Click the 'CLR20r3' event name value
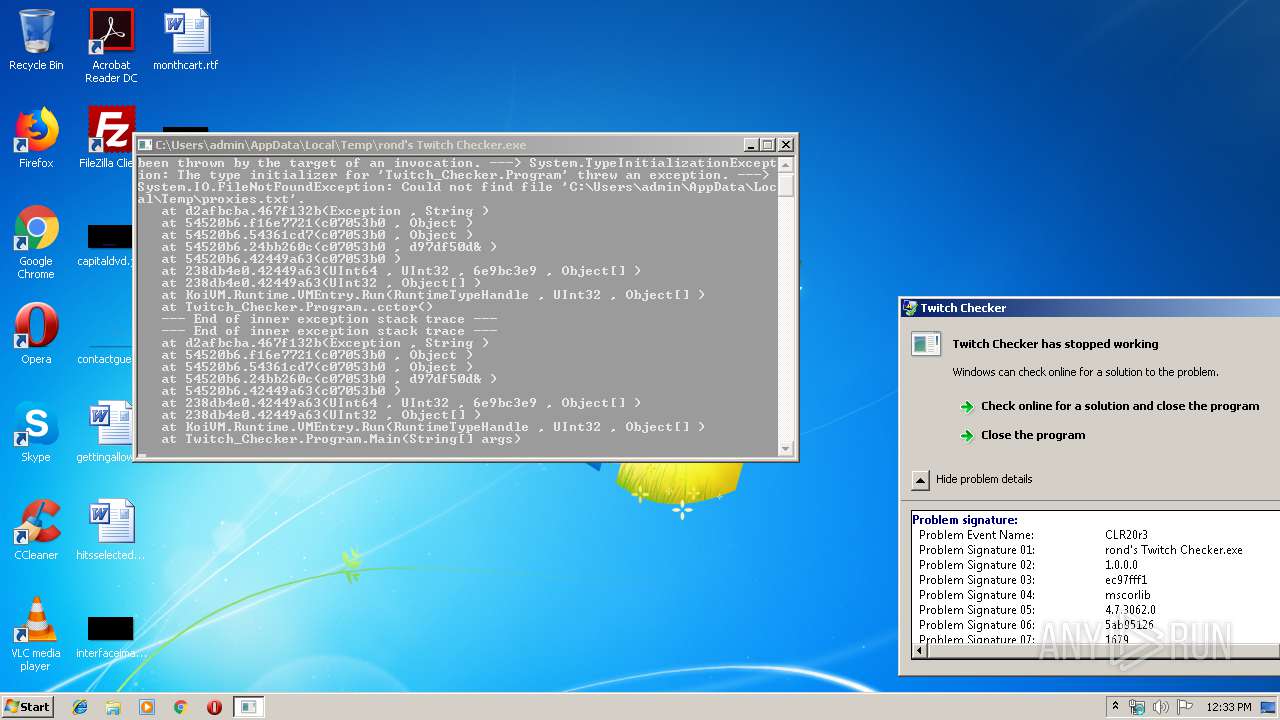The image size is (1280, 720). pos(1126,535)
